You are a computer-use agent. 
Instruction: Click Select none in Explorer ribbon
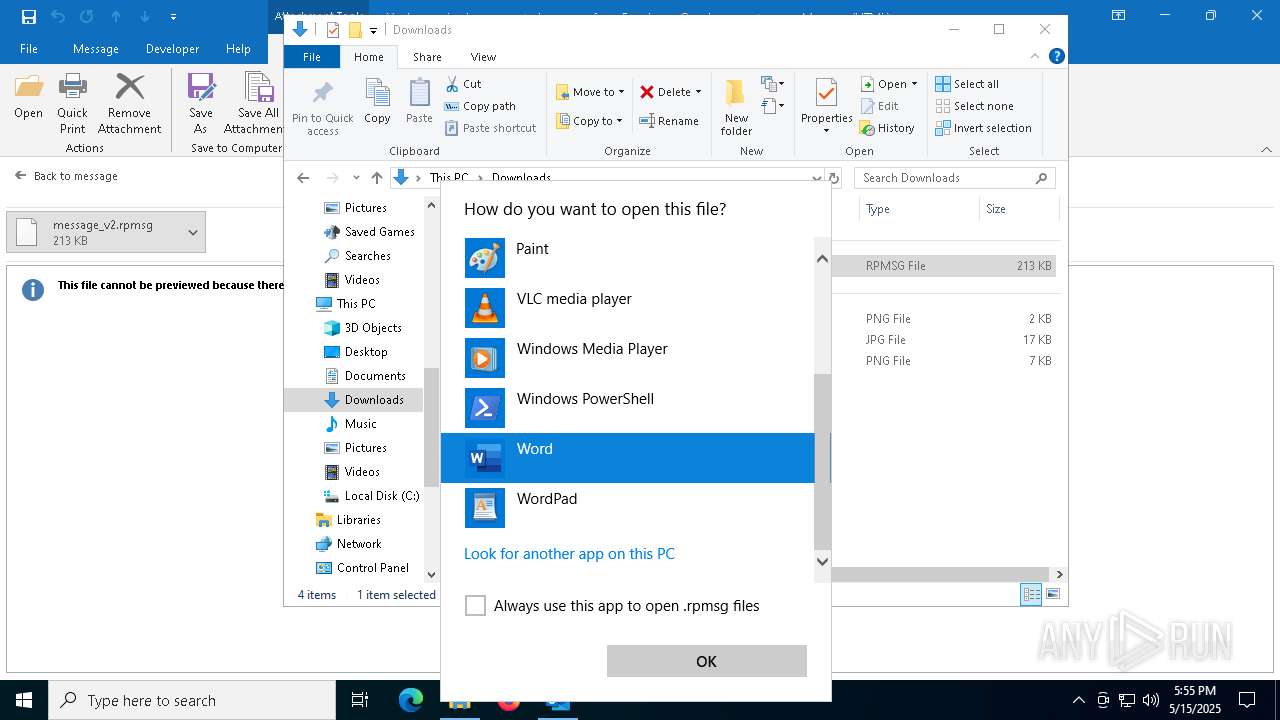974,106
